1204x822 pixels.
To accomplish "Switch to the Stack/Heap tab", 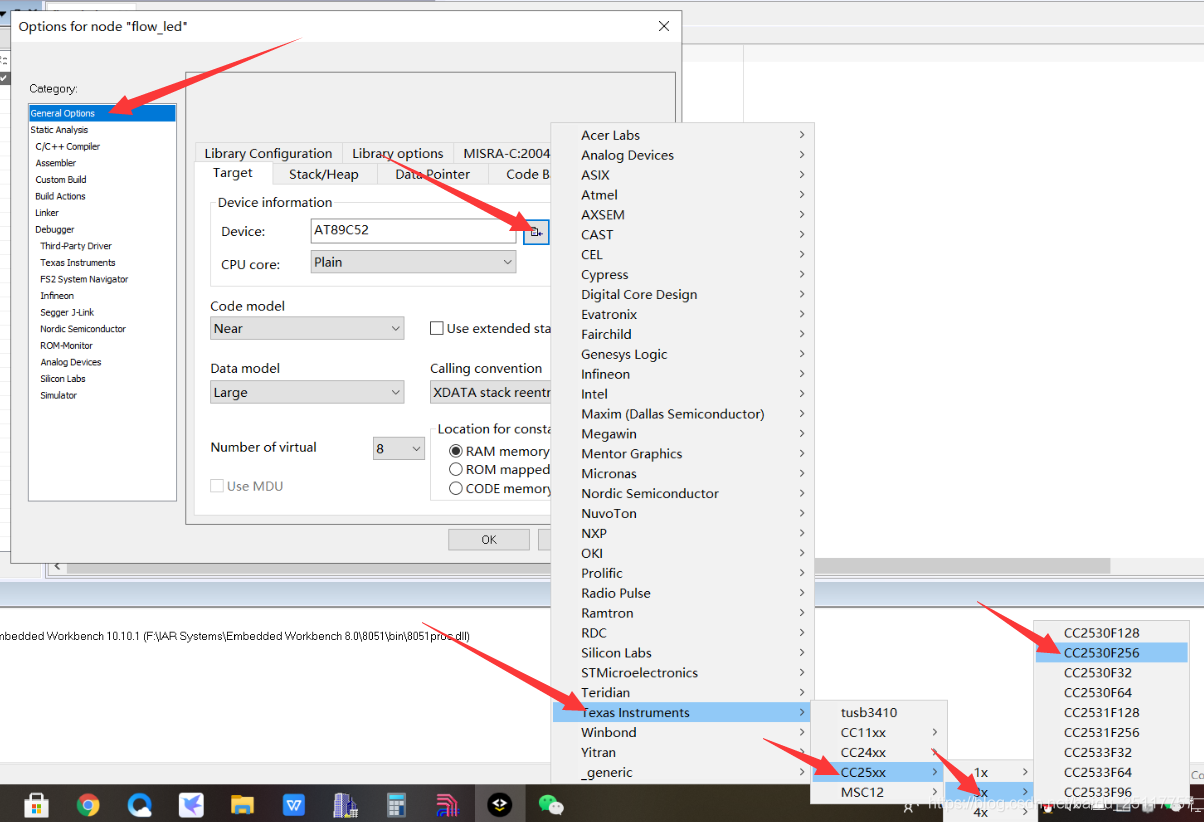I will coord(323,174).
